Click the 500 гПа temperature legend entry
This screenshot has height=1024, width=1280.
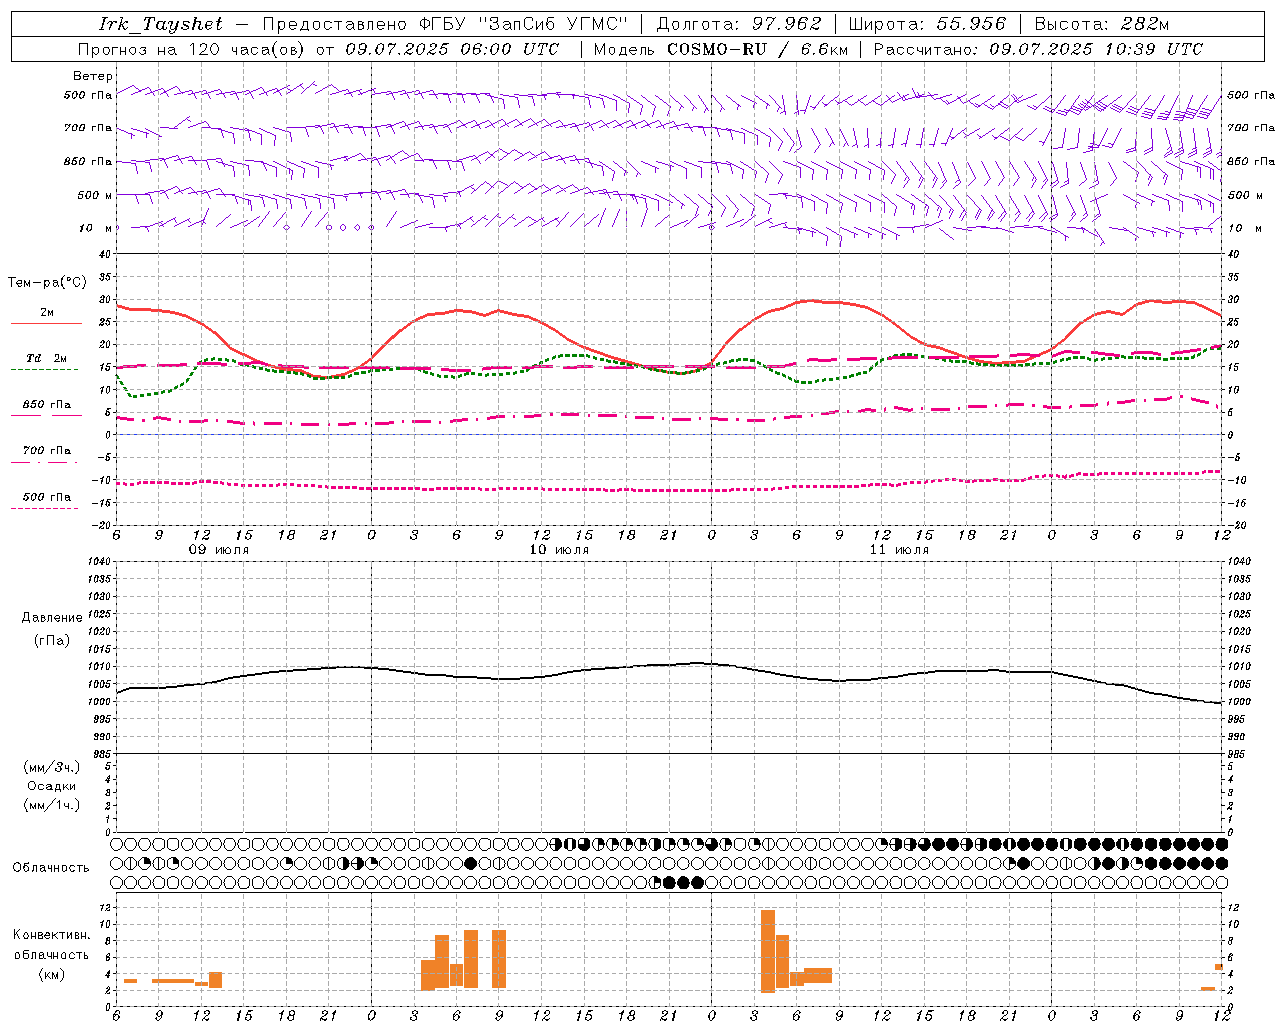point(47,497)
